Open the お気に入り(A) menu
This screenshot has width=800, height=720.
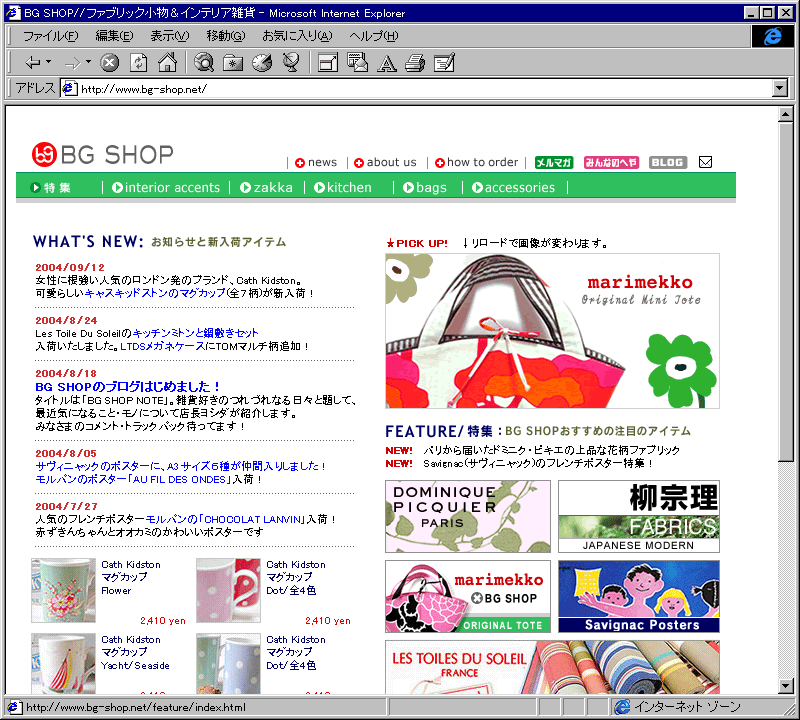(297, 36)
